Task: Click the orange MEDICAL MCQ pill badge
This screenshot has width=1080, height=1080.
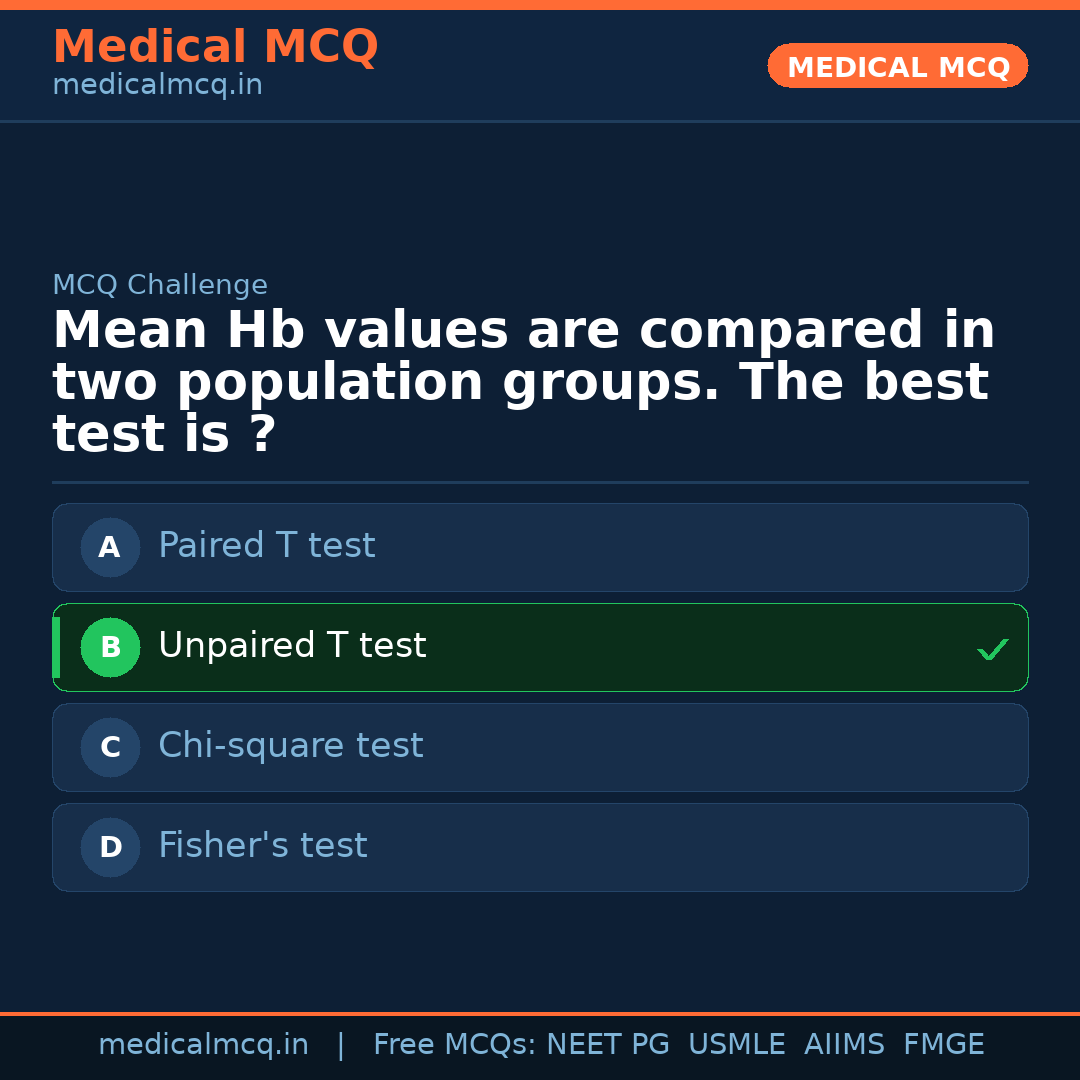Action: click(x=897, y=66)
